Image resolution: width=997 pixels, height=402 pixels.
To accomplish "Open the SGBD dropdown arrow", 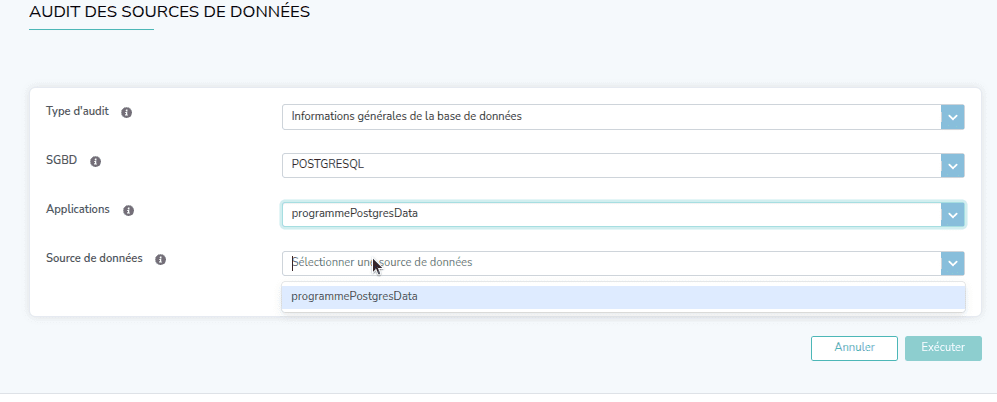I will [952, 166].
